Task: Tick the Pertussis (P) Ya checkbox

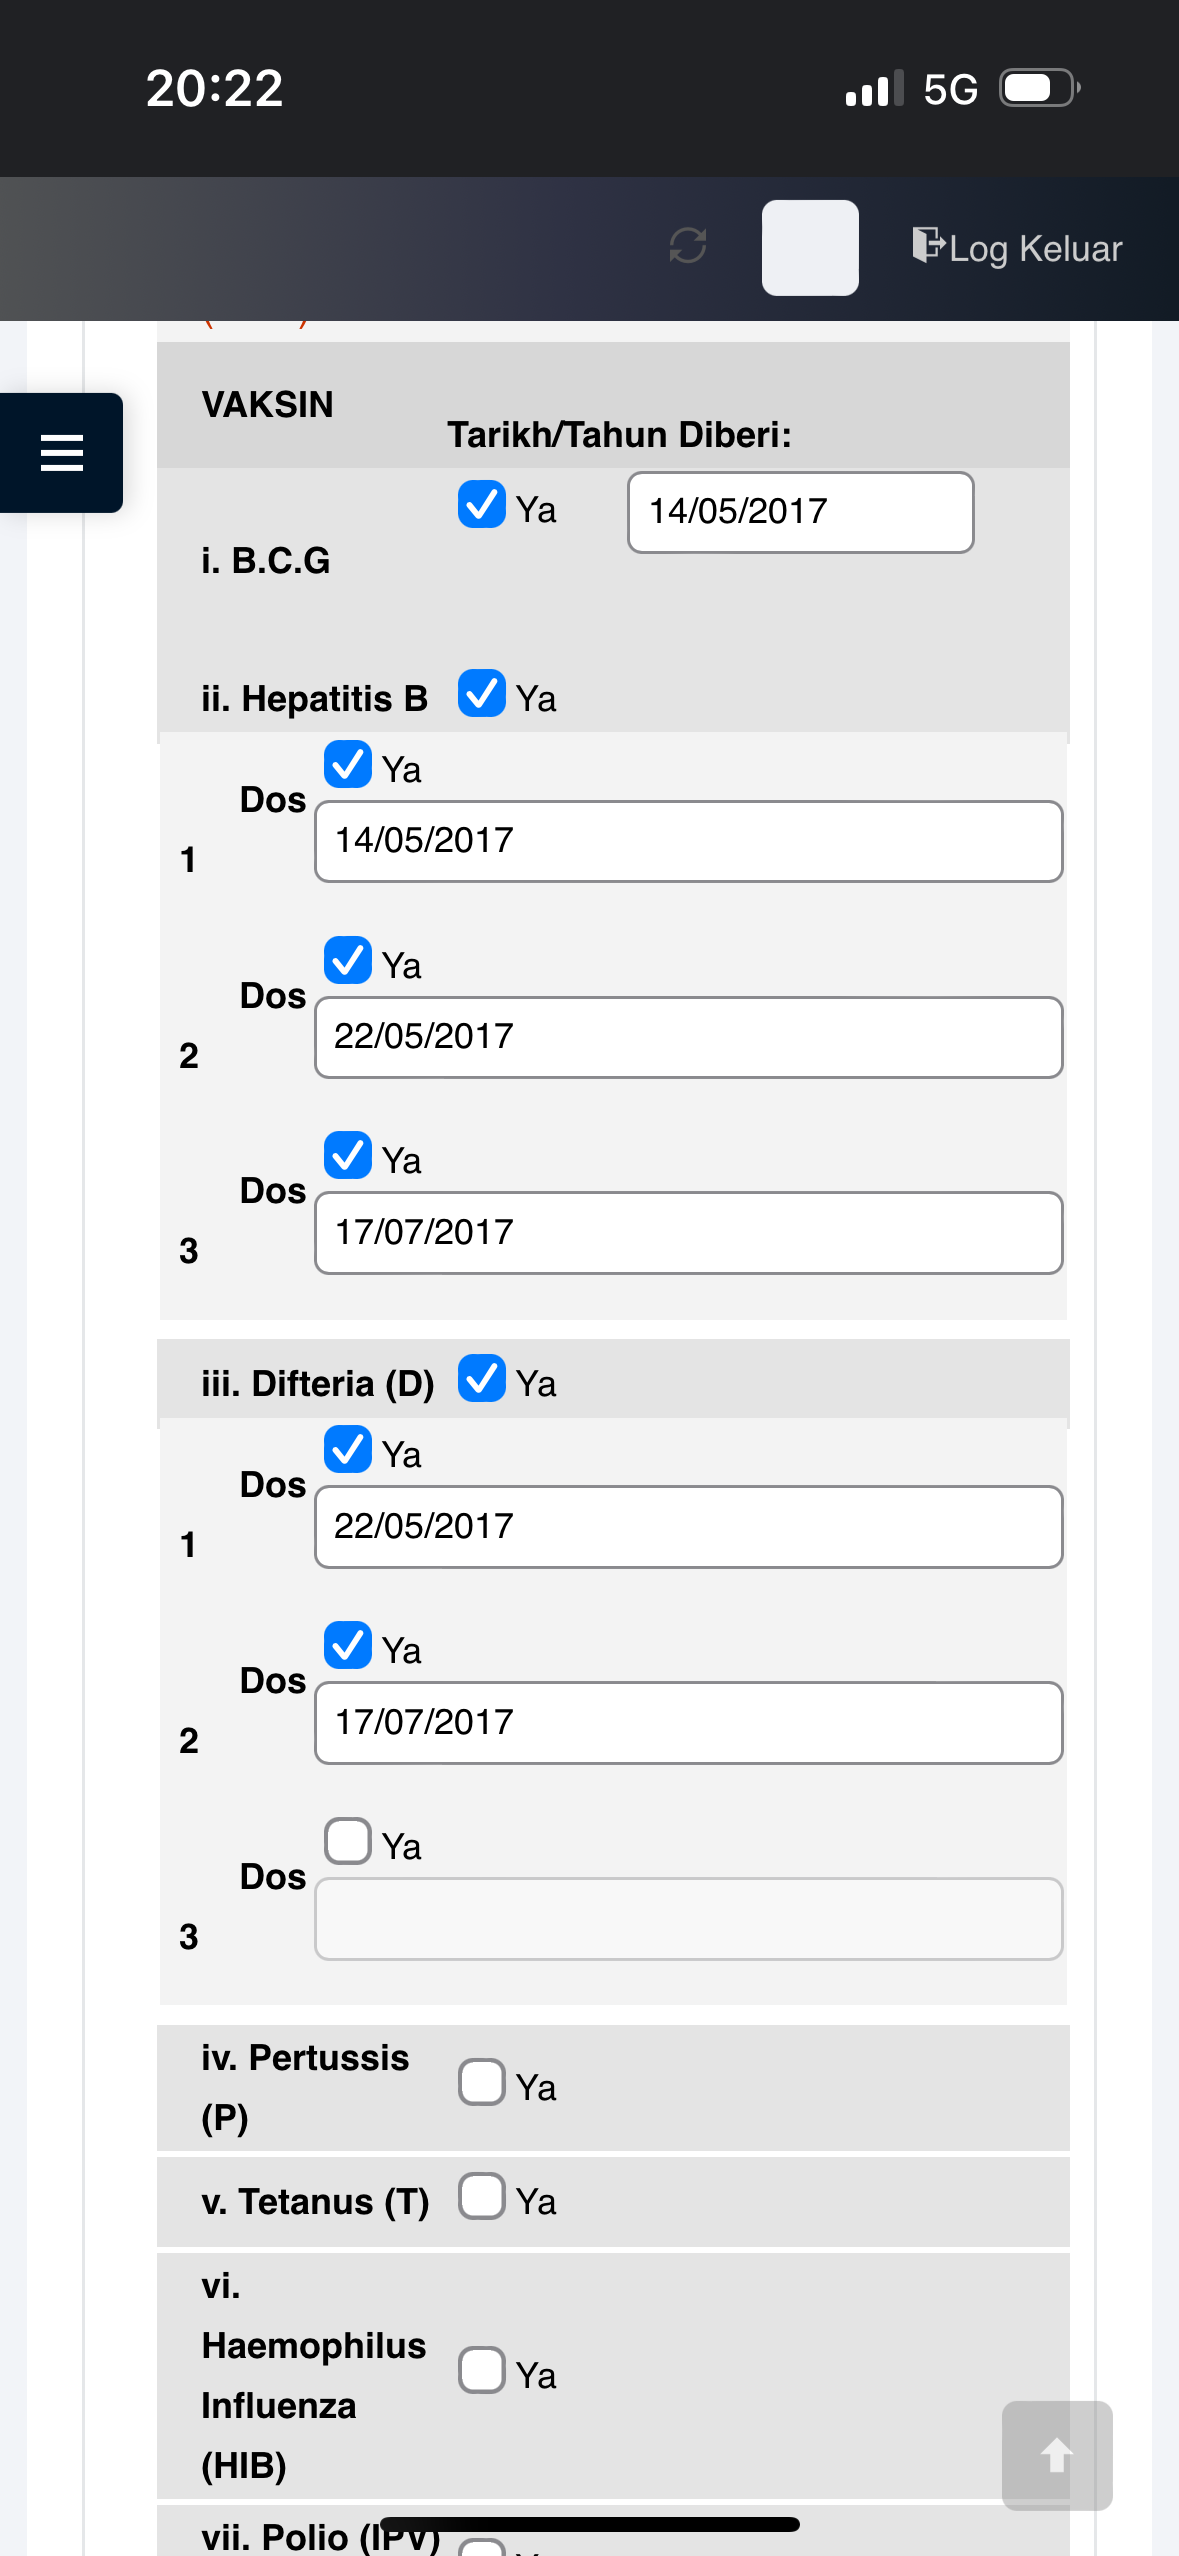Action: [482, 2082]
